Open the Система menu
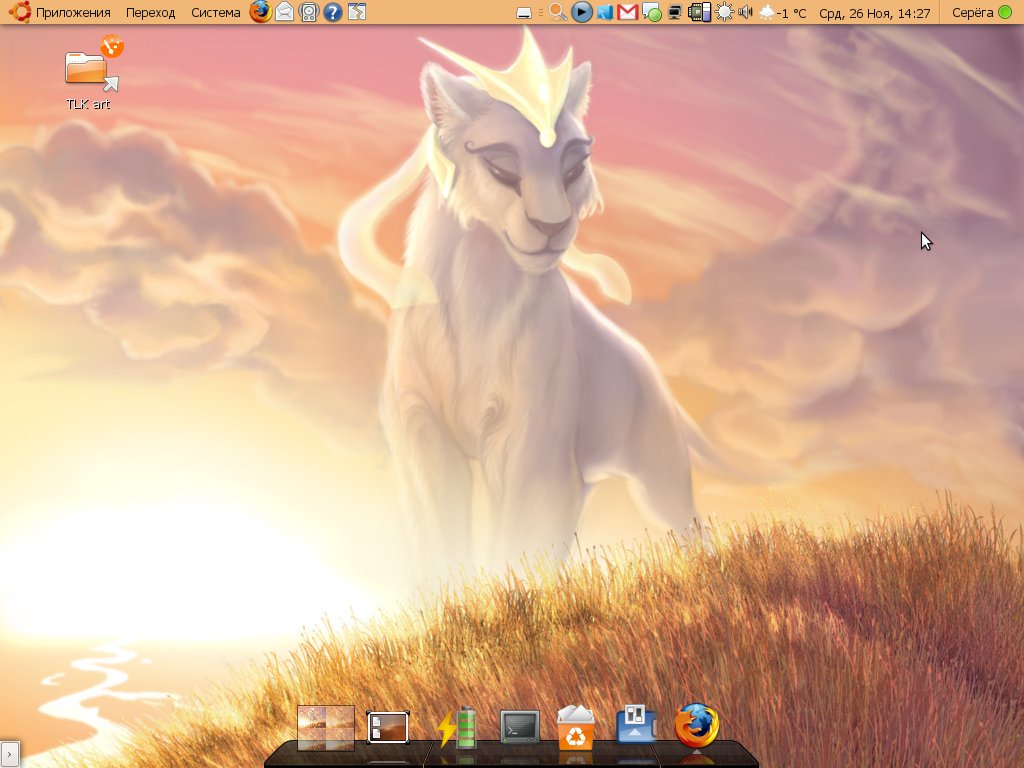This screenshot has height=768, width=1024. [x=215, y=12]
